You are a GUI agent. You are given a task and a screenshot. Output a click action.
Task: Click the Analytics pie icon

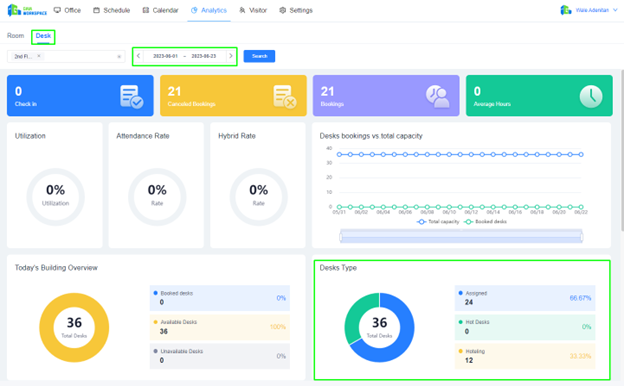(x=194, y=10)
